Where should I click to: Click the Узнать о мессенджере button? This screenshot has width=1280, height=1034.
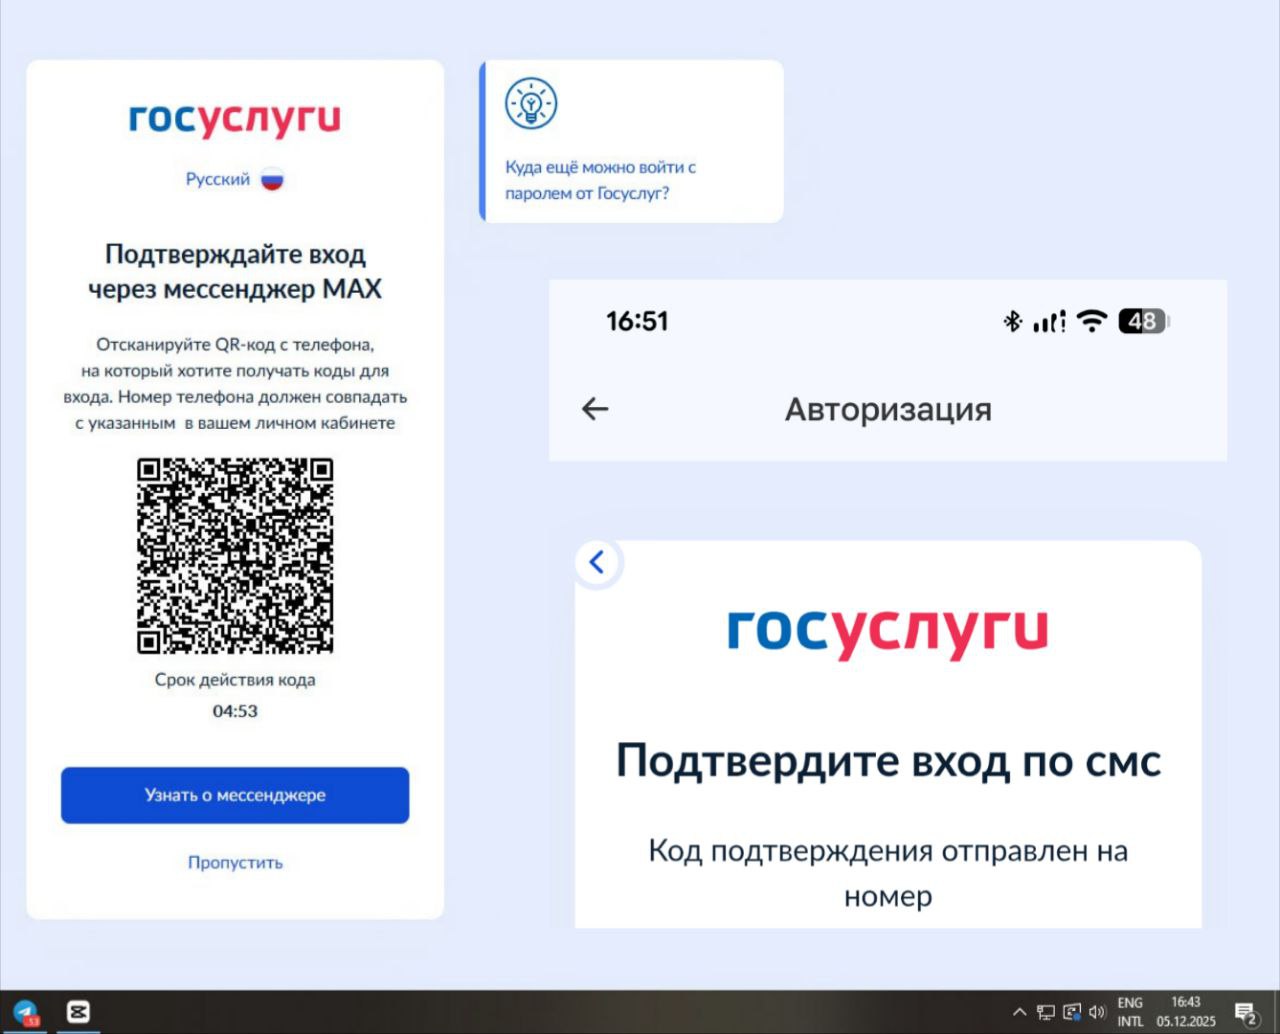235,795
